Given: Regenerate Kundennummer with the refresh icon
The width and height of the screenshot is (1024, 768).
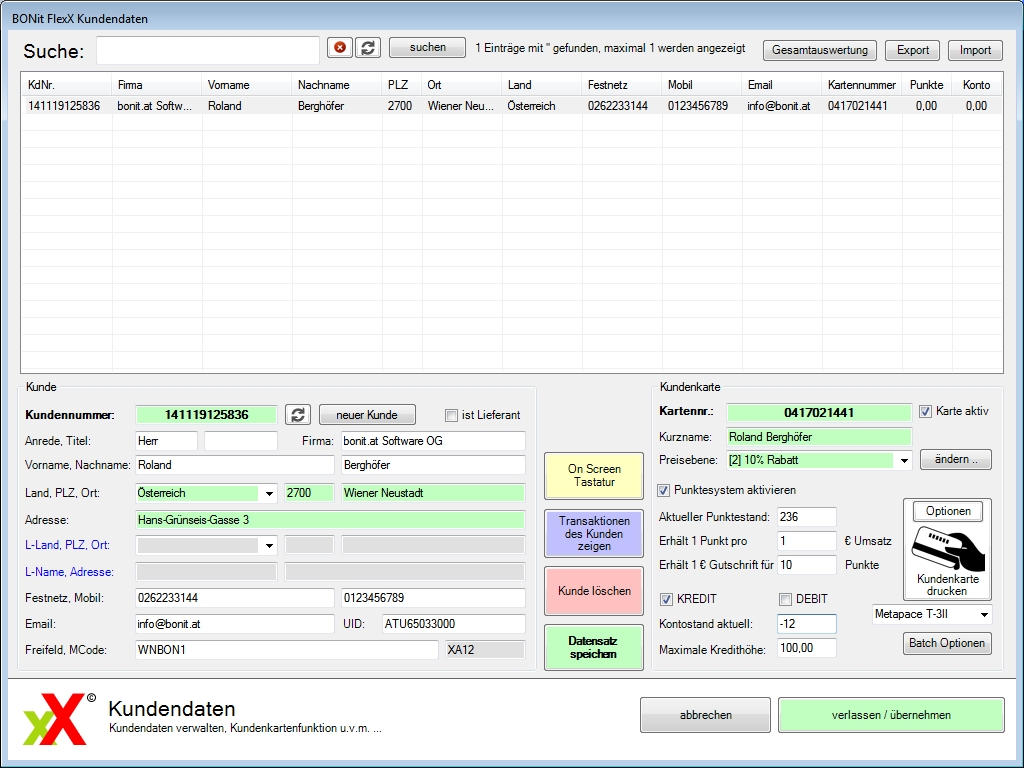Looking at the screenshot, I should coord(298,415).
